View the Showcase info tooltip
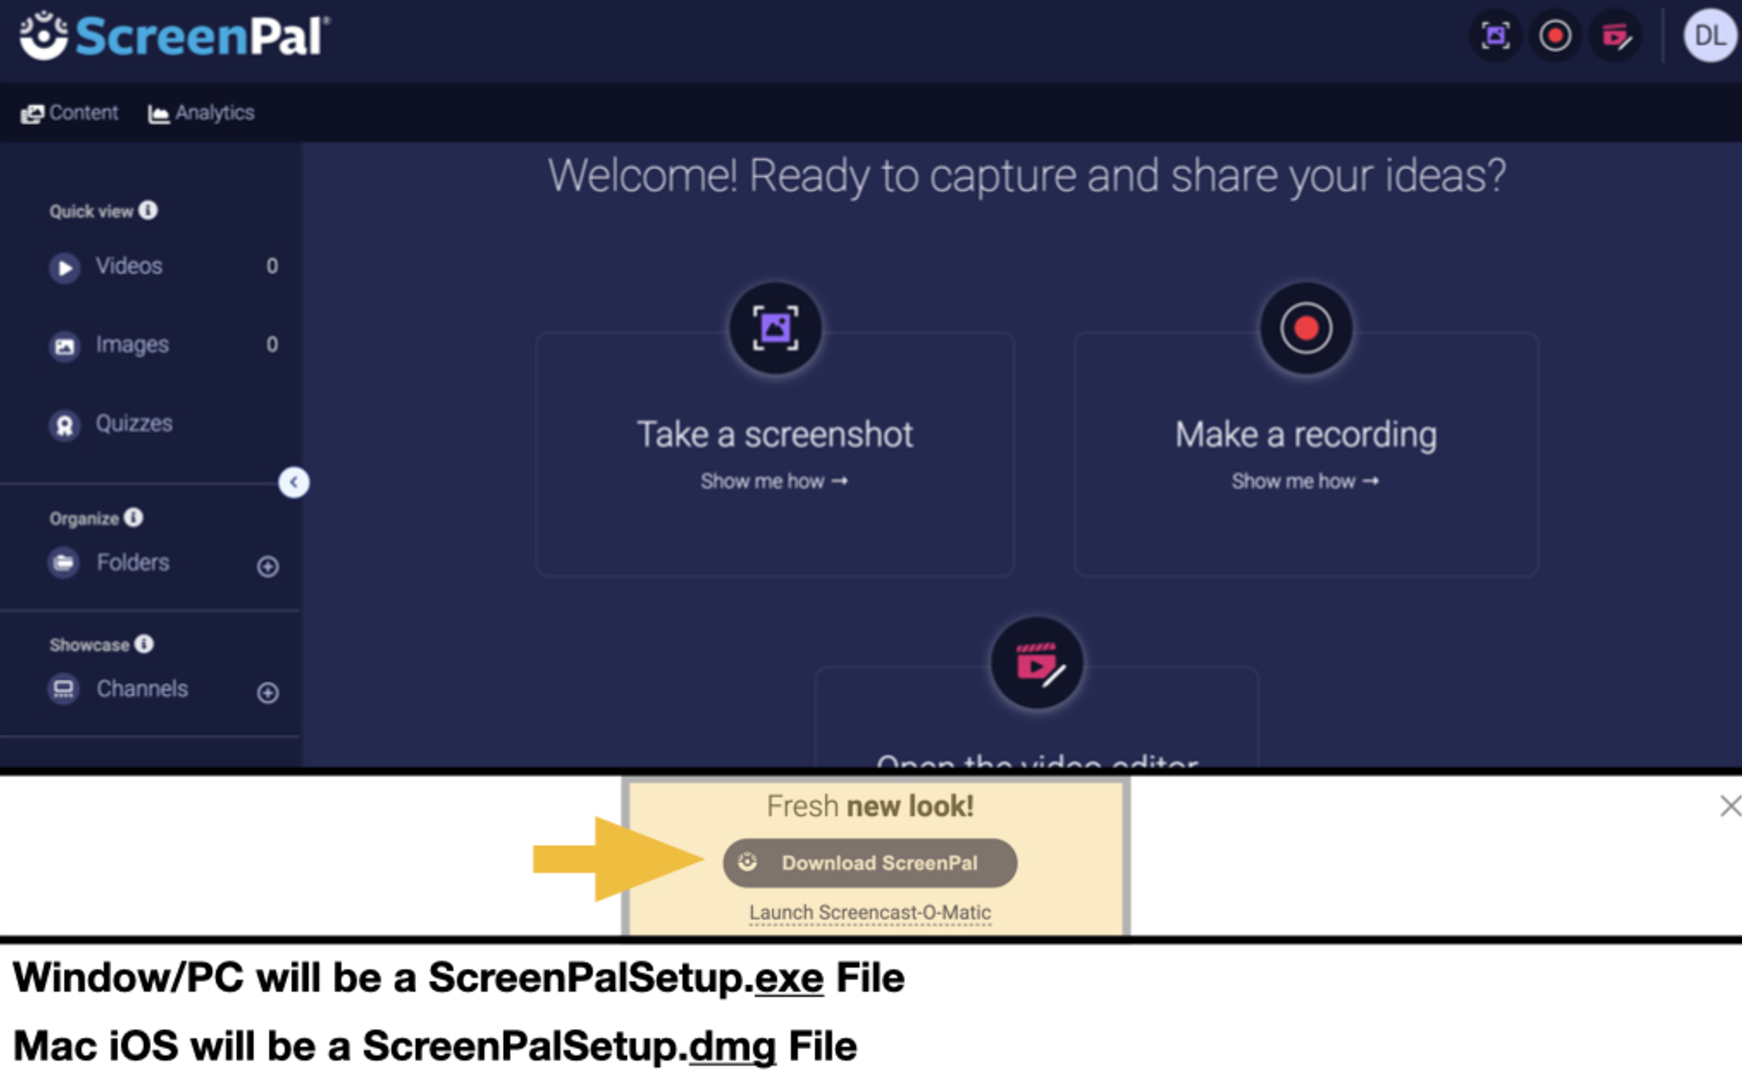 click(144, 644)
